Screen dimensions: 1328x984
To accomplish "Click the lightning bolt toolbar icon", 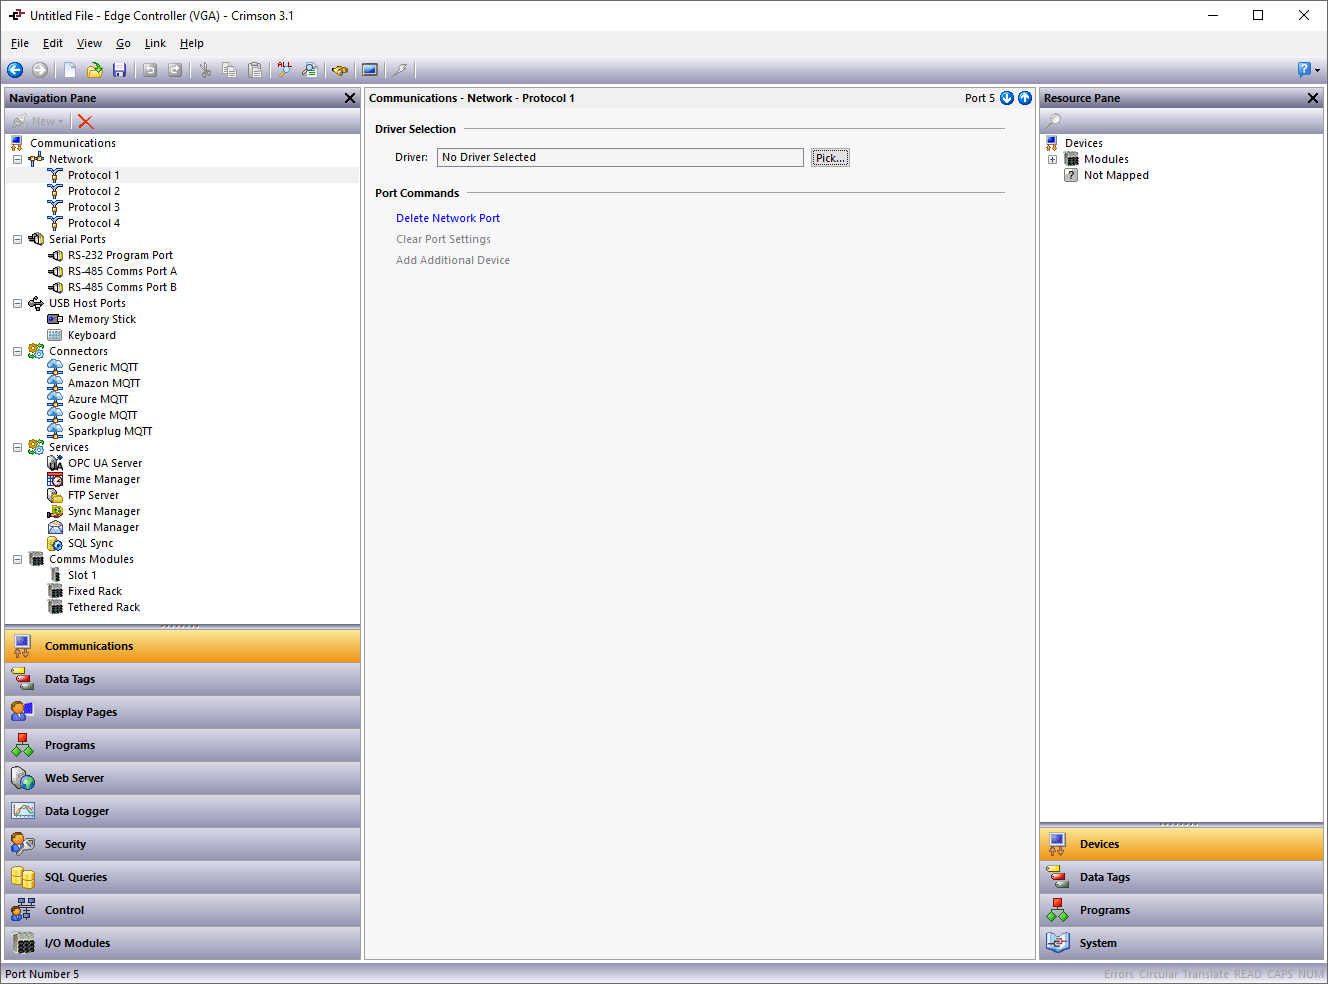I will (400, 70).
